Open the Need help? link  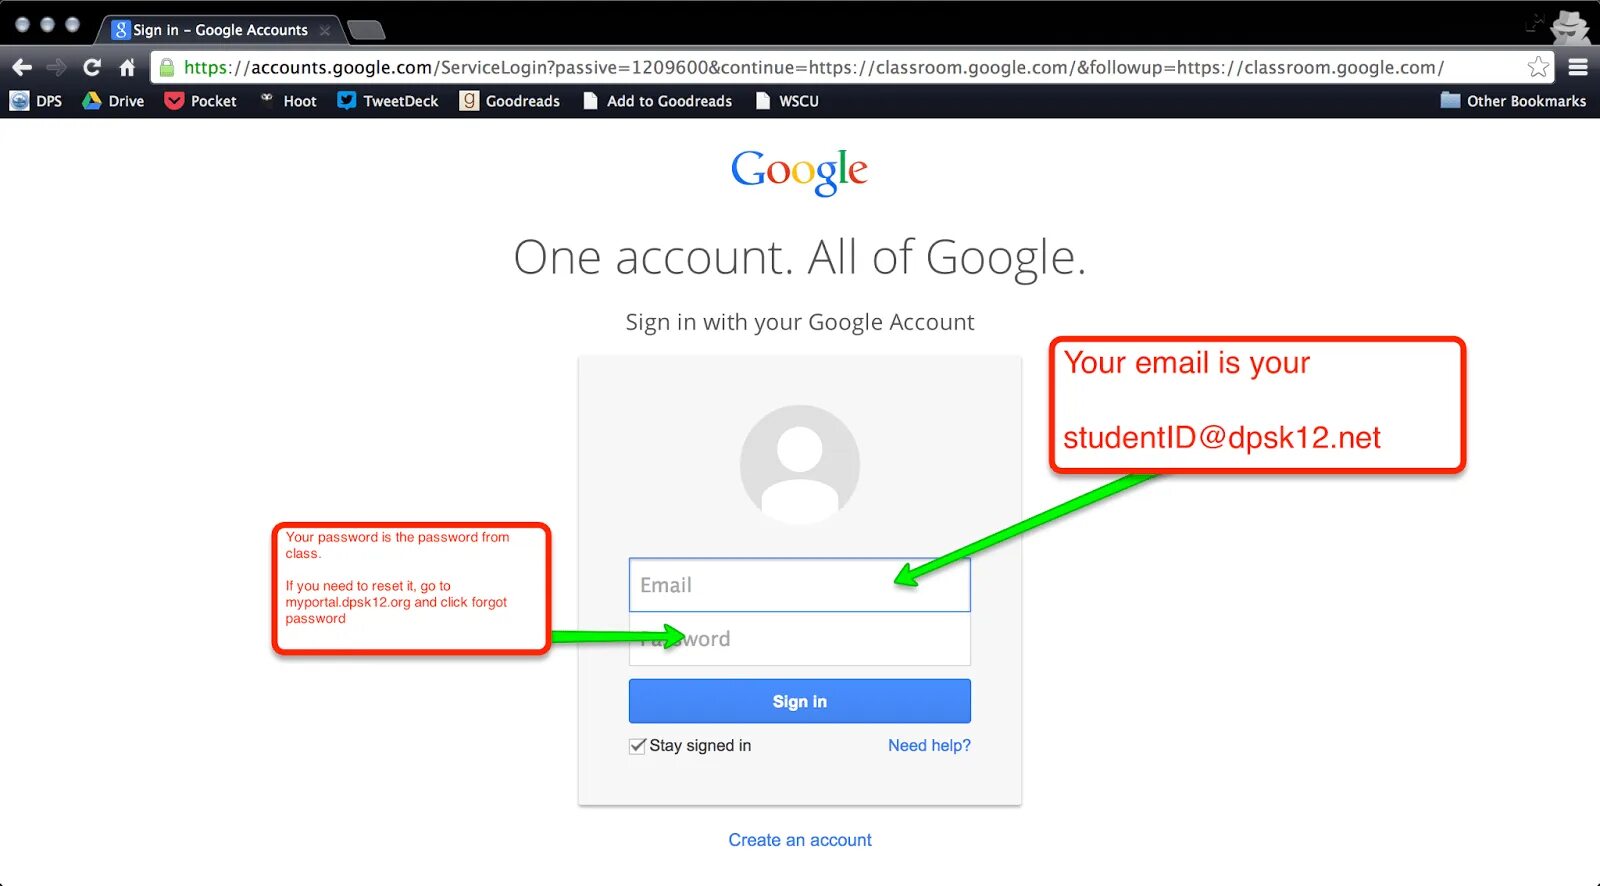pos(929,746)
